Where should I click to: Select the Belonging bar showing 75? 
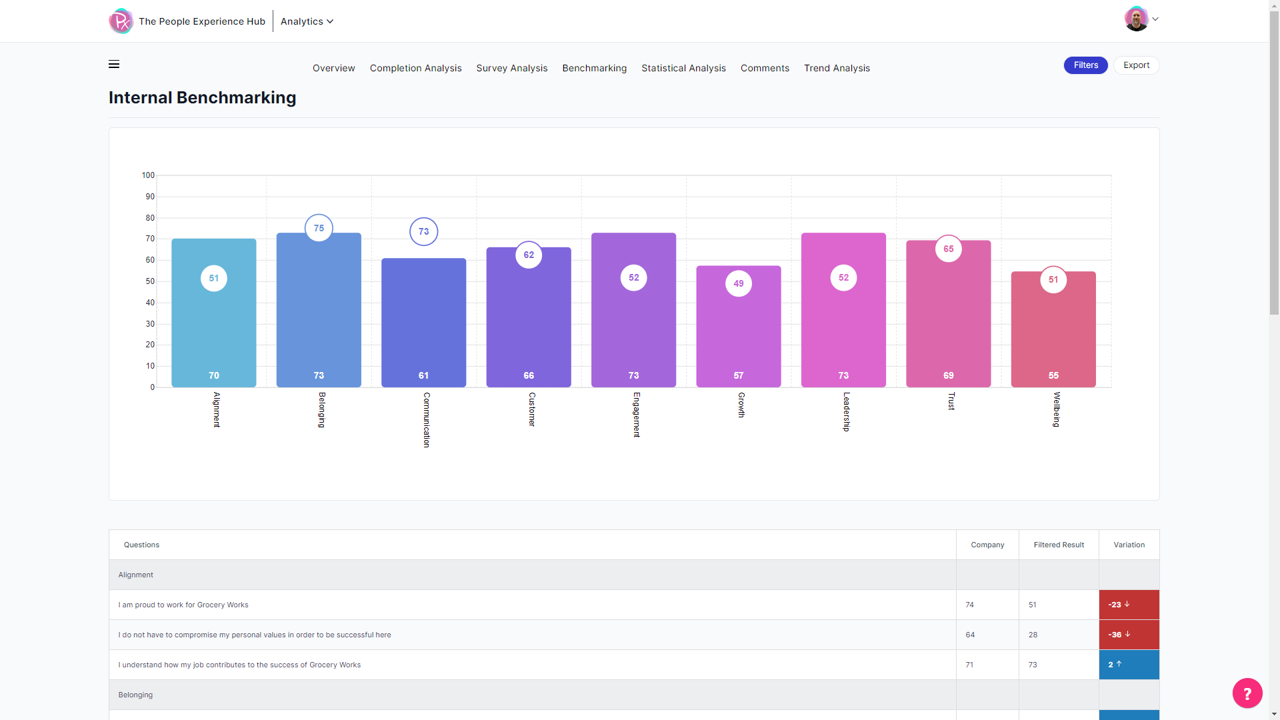click(318, 310)
